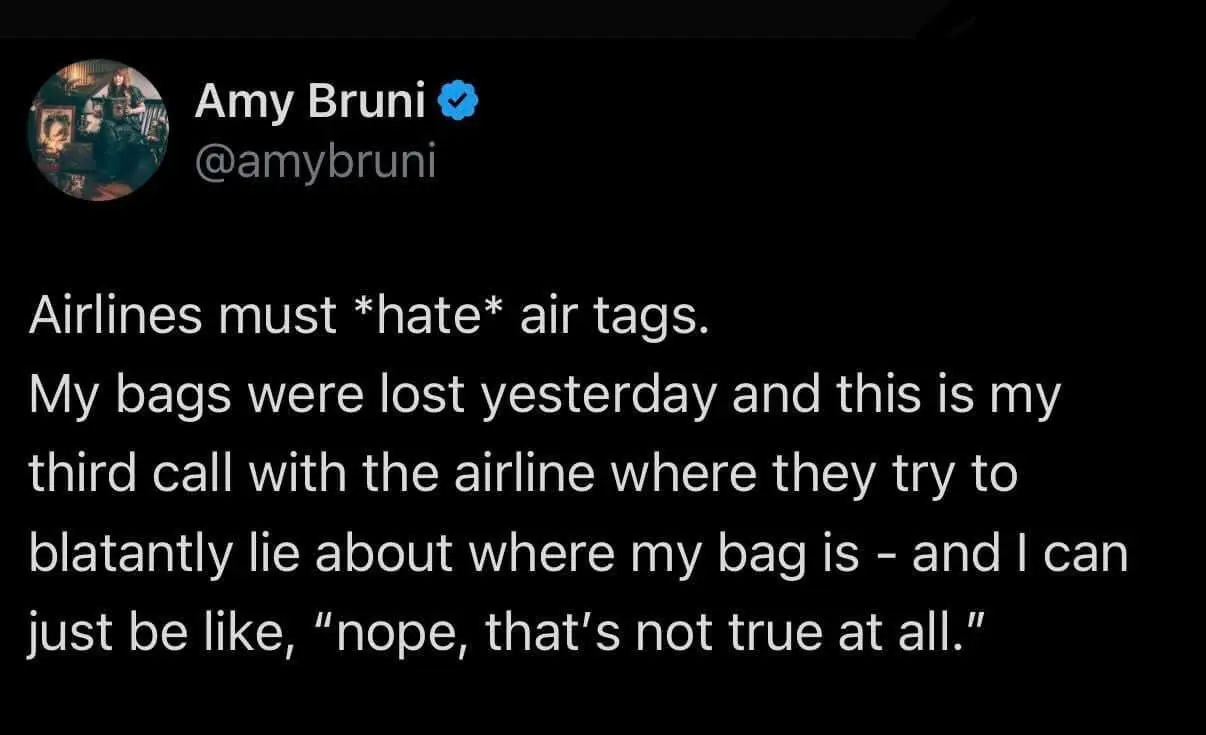Click Amy Bruni's profile picture
Screen dimensions: 1206x735
coord(97,130)
